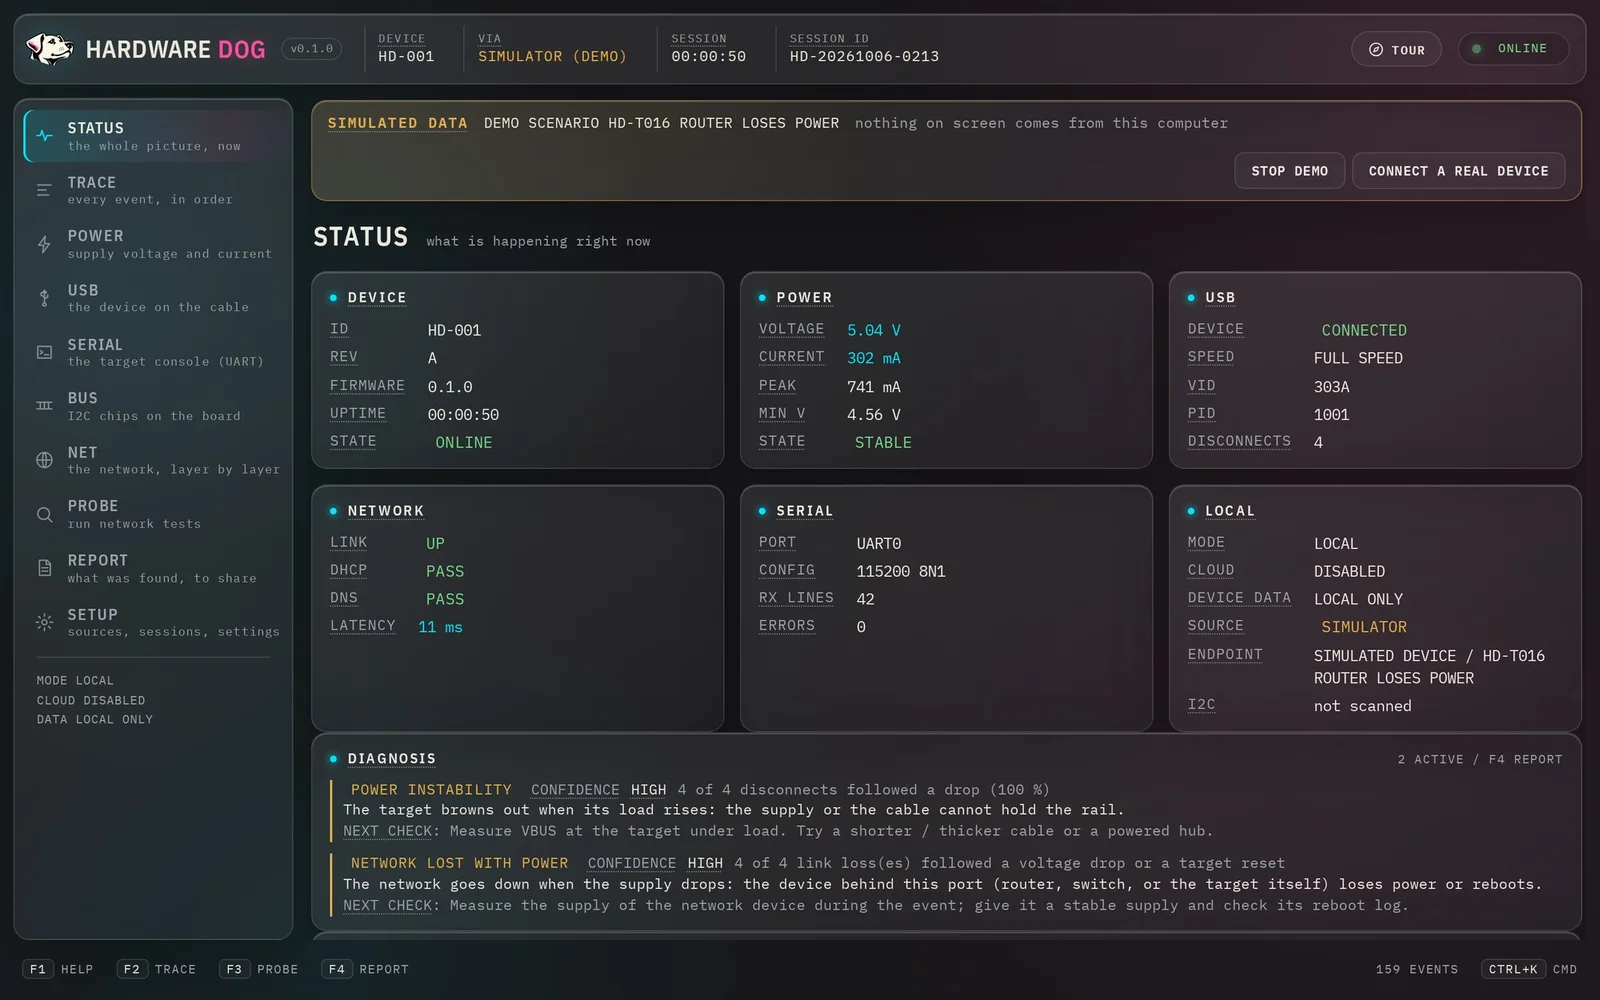This screenshot has height=1000, width=1600.
Task: Click the SIMULATOR (DEMO) value in header
Action: click(x=552, y=57)
